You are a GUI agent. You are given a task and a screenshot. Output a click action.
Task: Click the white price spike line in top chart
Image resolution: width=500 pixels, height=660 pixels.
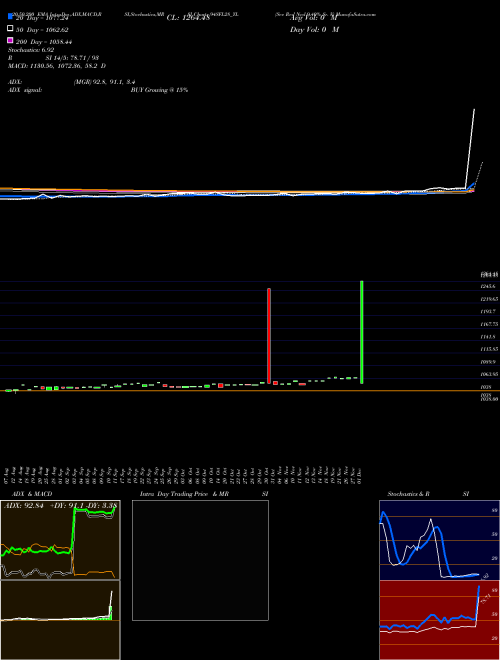coord(470,148)
